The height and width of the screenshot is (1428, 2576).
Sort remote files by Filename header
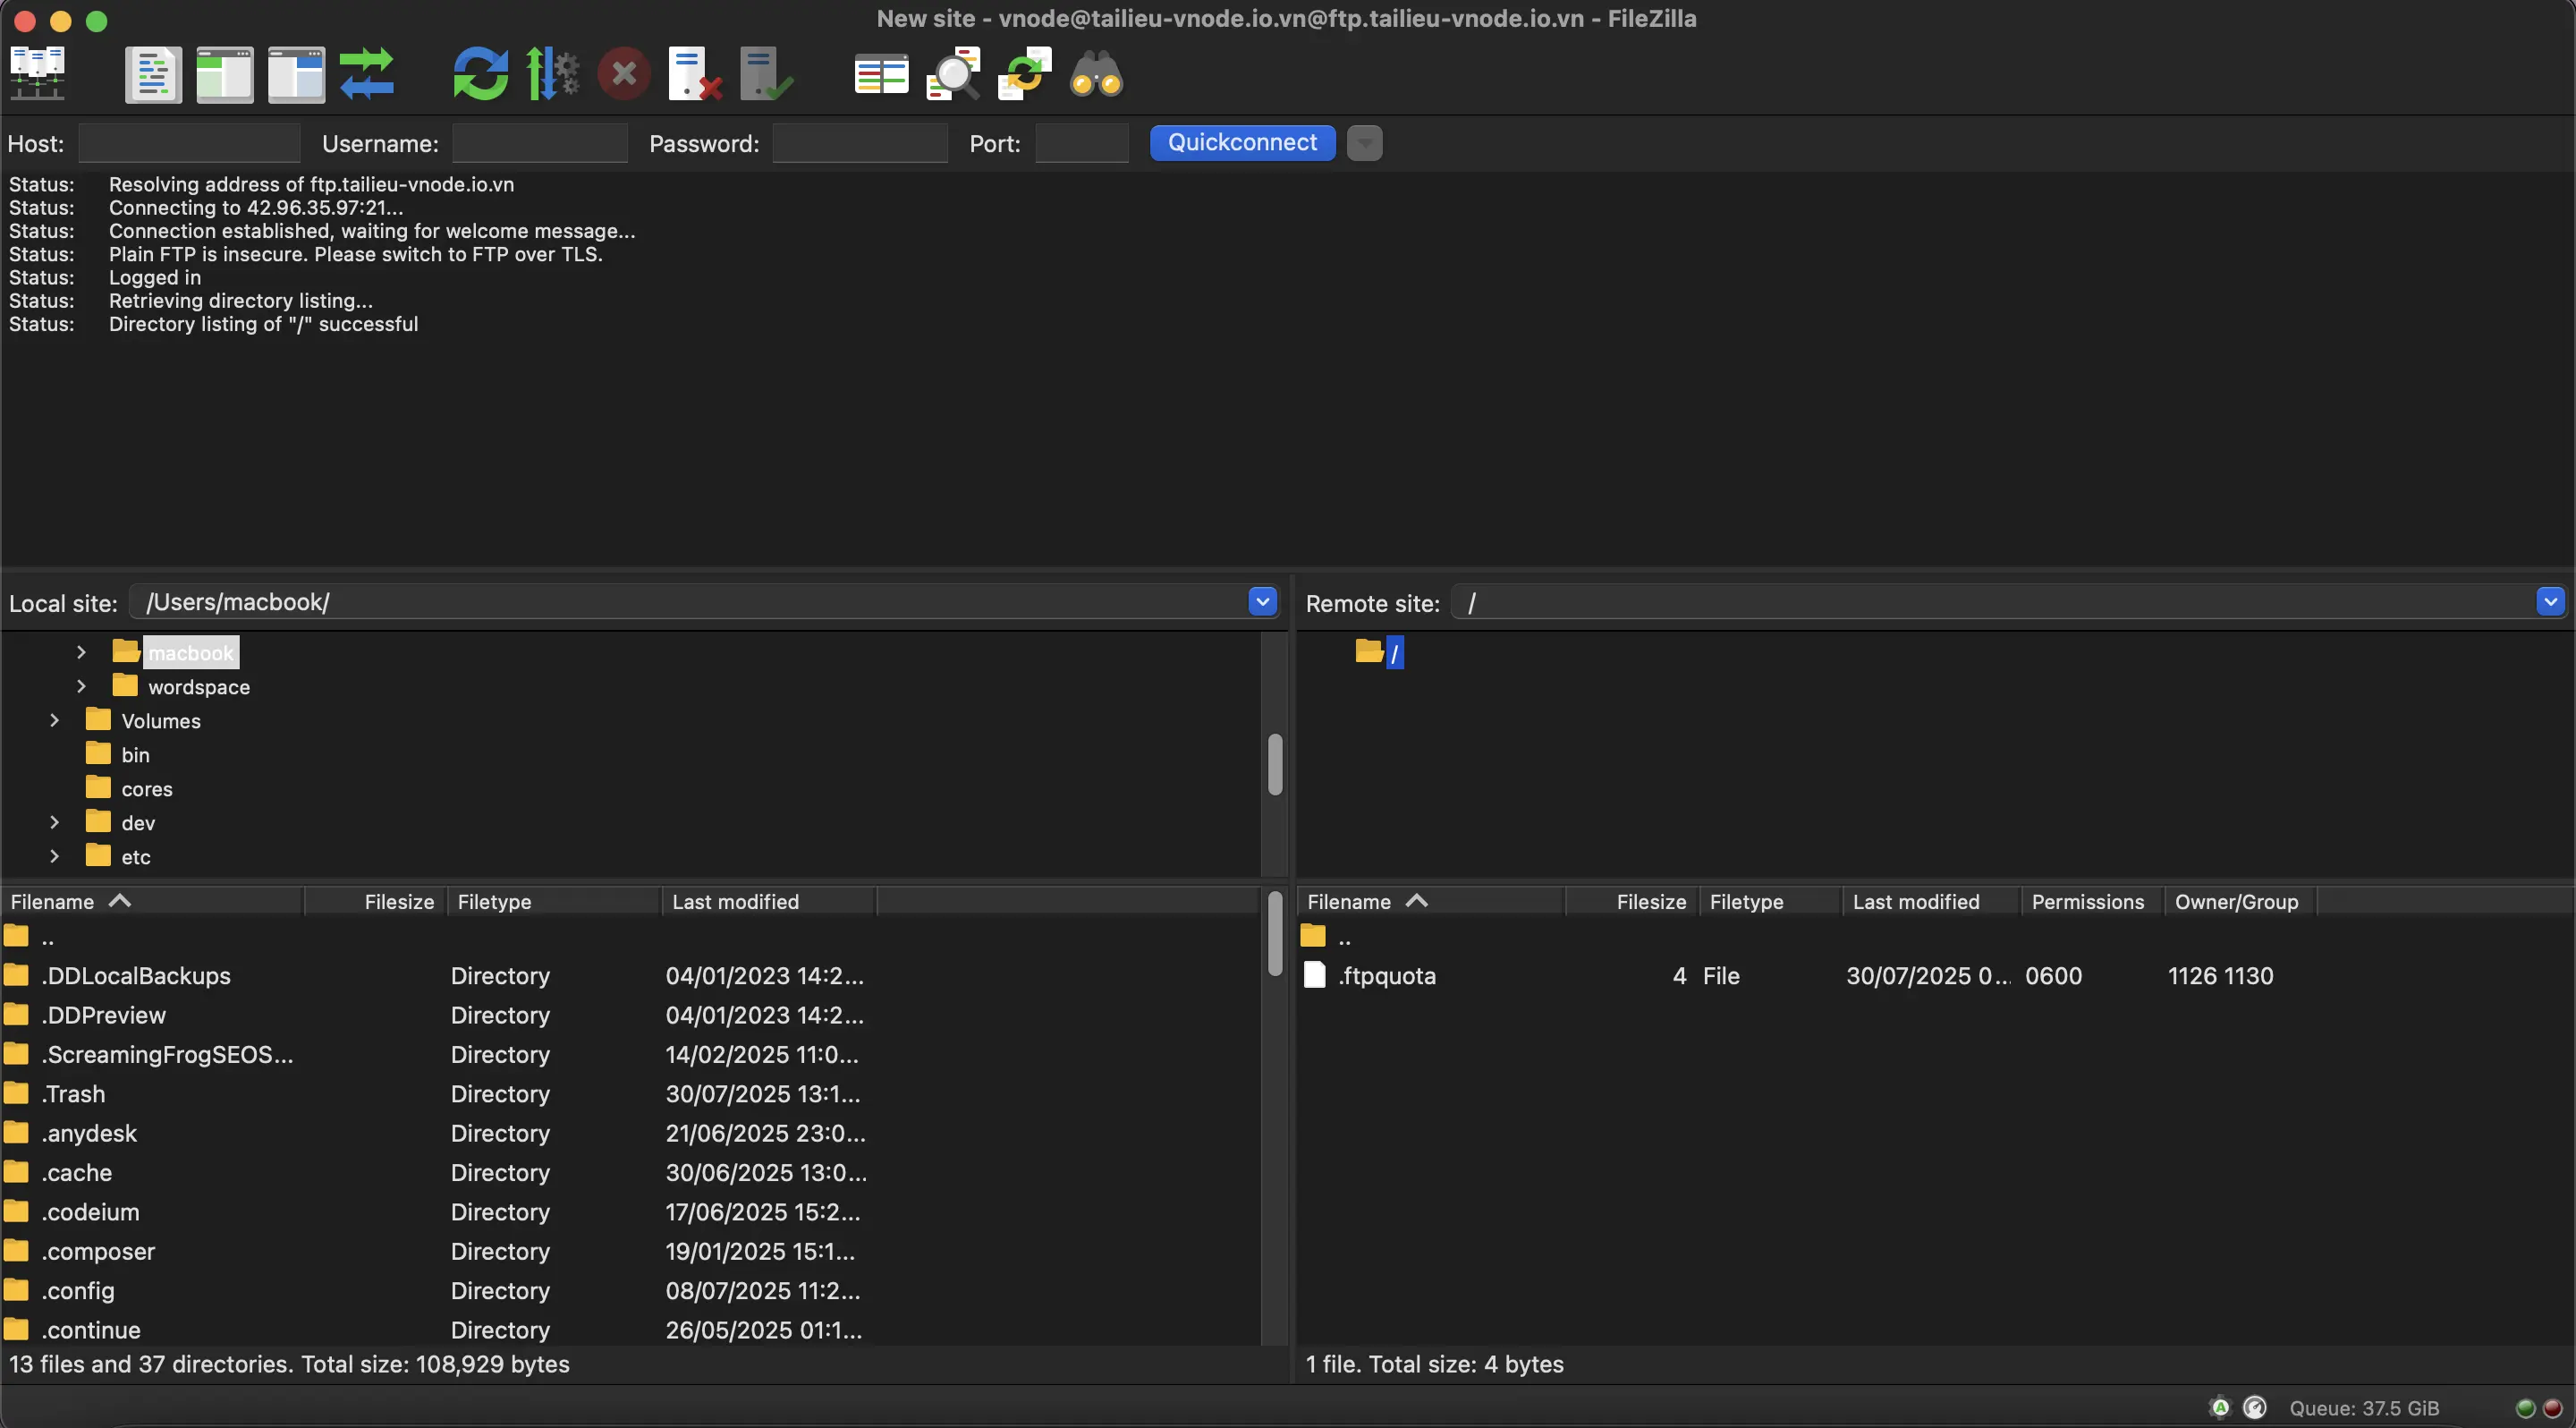point(1431,901)
